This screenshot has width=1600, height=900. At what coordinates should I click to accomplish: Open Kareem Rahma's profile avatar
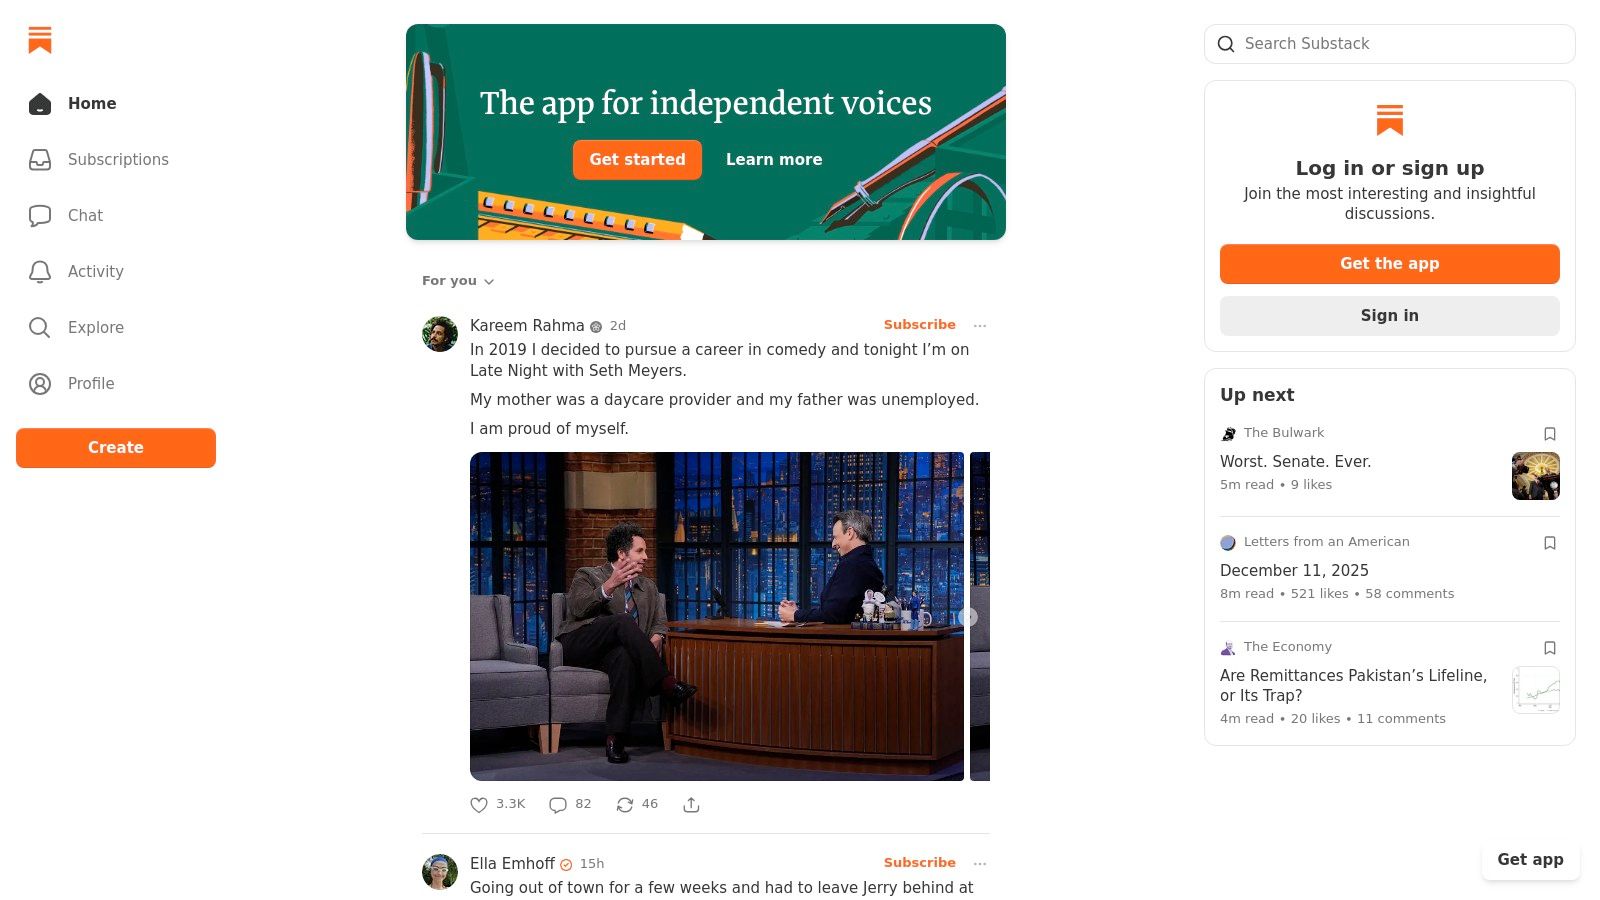[x=440, y=334]
